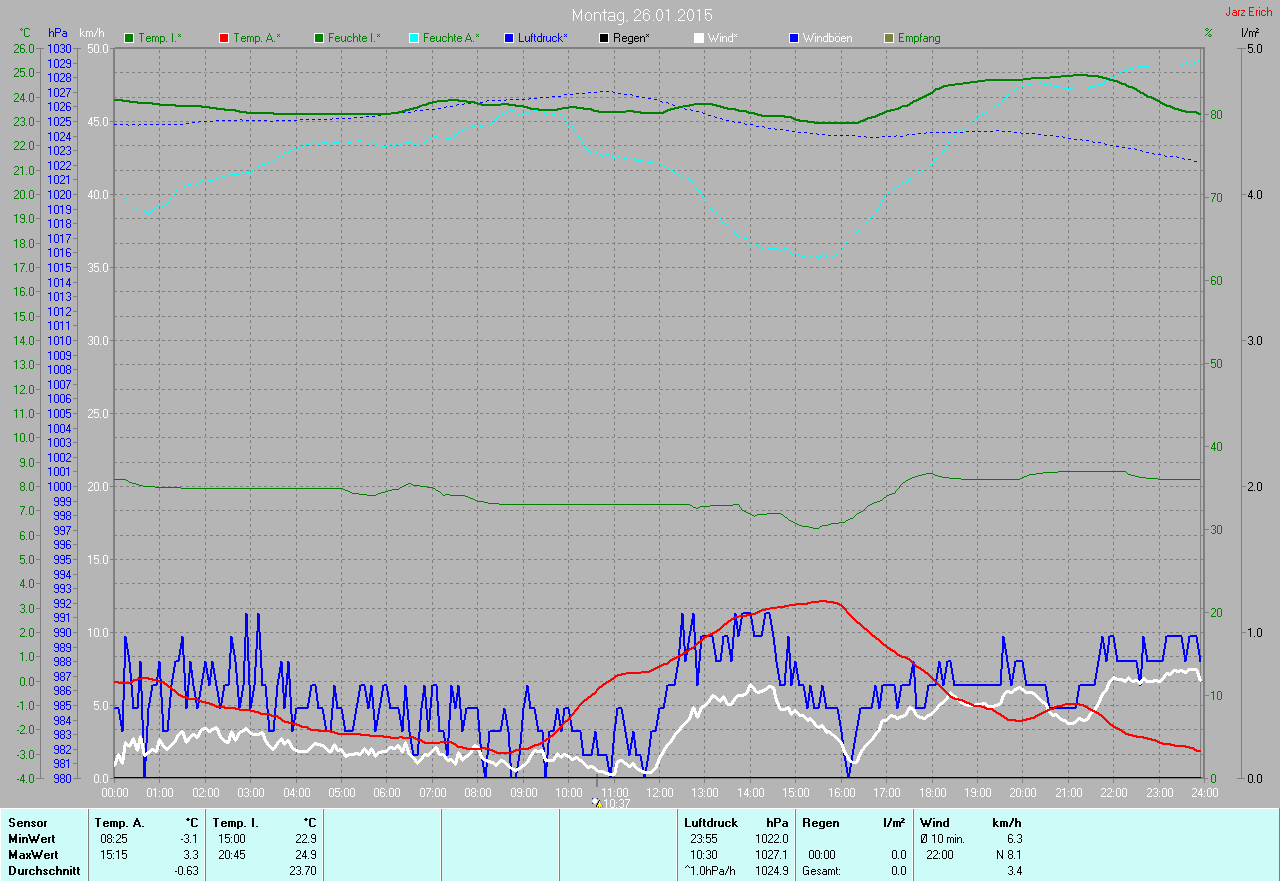Click the olive Empfang legend square
This screenshot has height=881, width=1280.
click(x=889, y=38)
